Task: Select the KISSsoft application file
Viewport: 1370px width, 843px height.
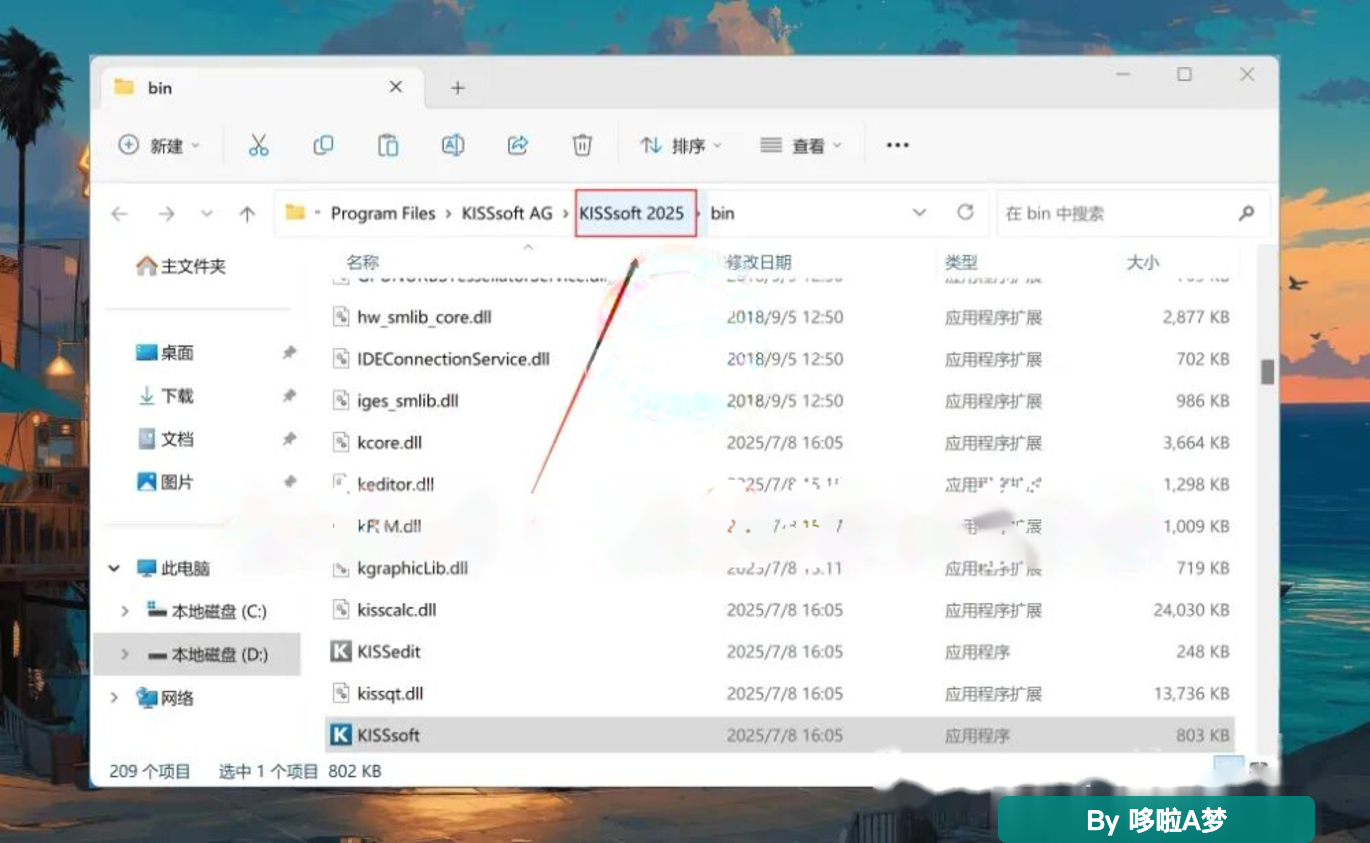Action: pos(780,735)
